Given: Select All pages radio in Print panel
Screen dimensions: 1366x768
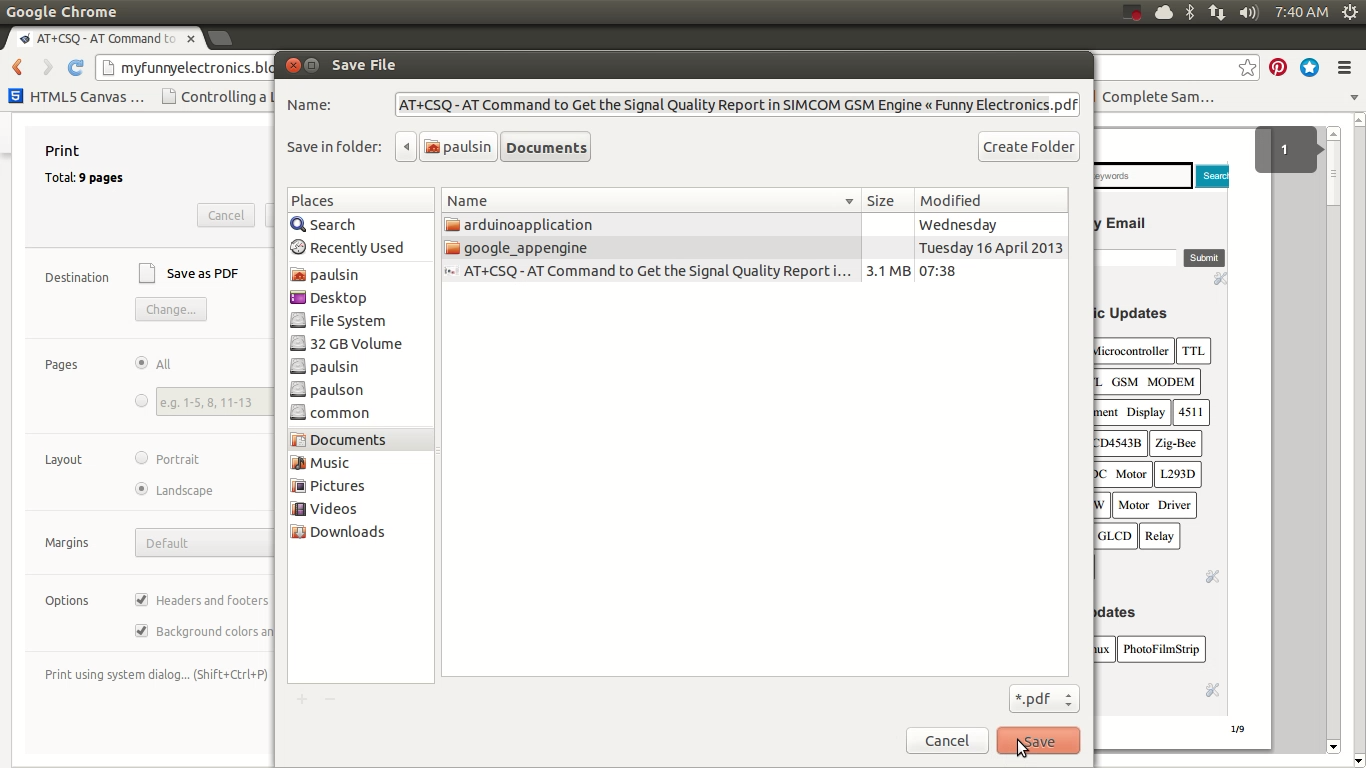Looking at the screenshot, I should 141,363.
